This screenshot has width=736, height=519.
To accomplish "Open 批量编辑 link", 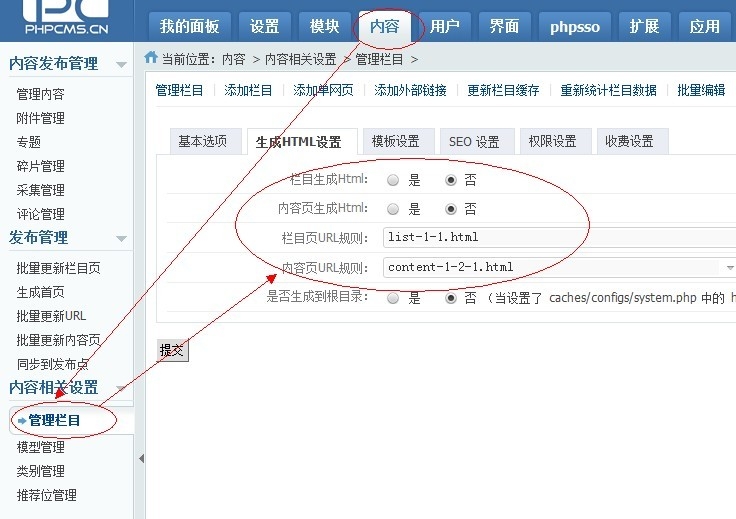I will [x=701, y=90].
